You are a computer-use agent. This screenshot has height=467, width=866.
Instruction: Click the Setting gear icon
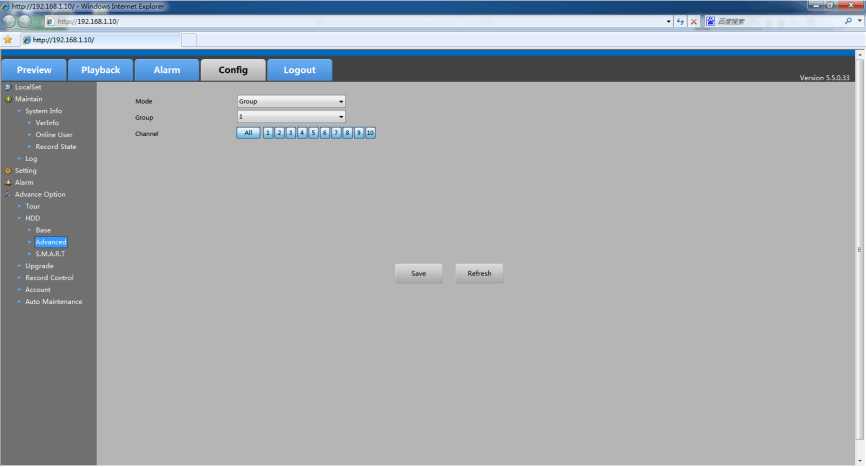click(7, 171)
